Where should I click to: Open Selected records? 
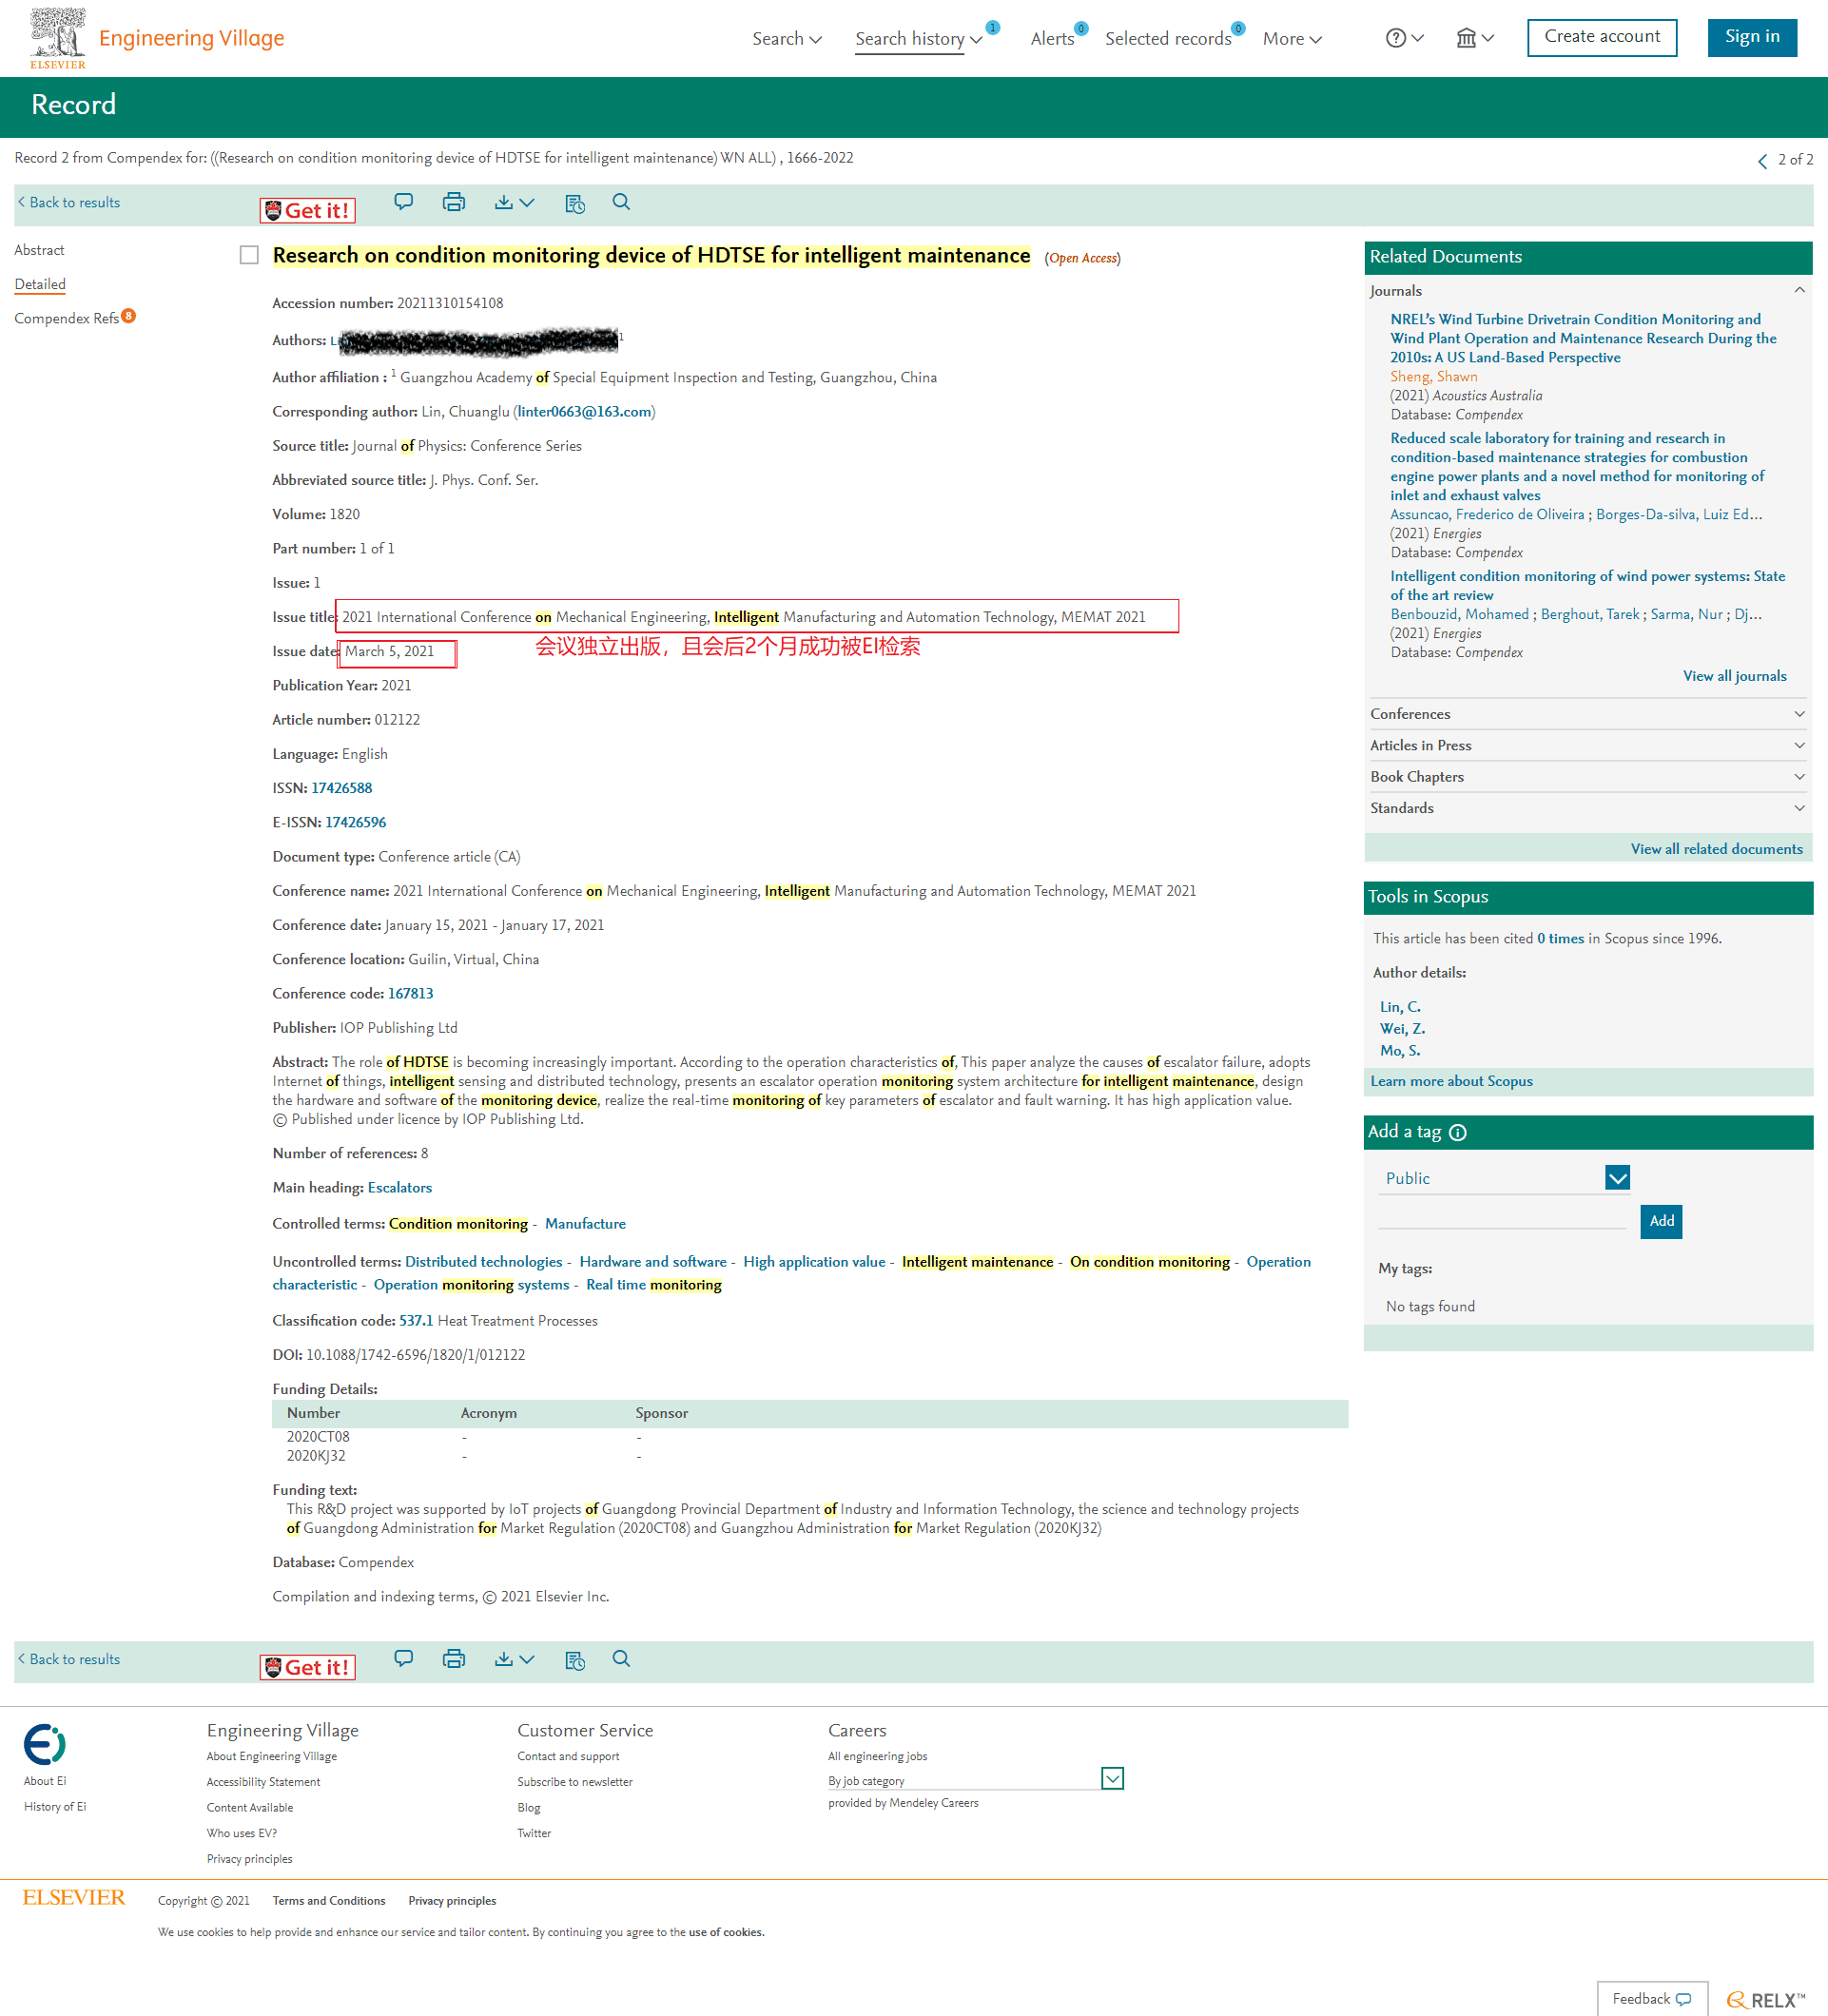pyautogui.click(x=1168, y=39)
